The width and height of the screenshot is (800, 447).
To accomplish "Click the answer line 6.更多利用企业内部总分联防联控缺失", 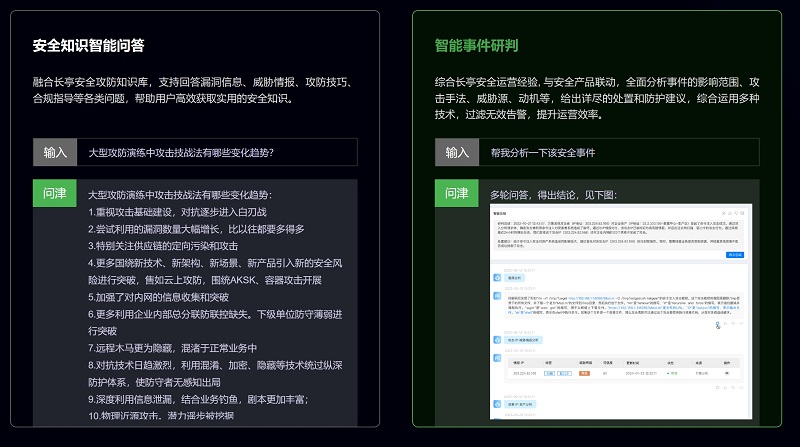I will pyautogui.click(x=215, y=322).
